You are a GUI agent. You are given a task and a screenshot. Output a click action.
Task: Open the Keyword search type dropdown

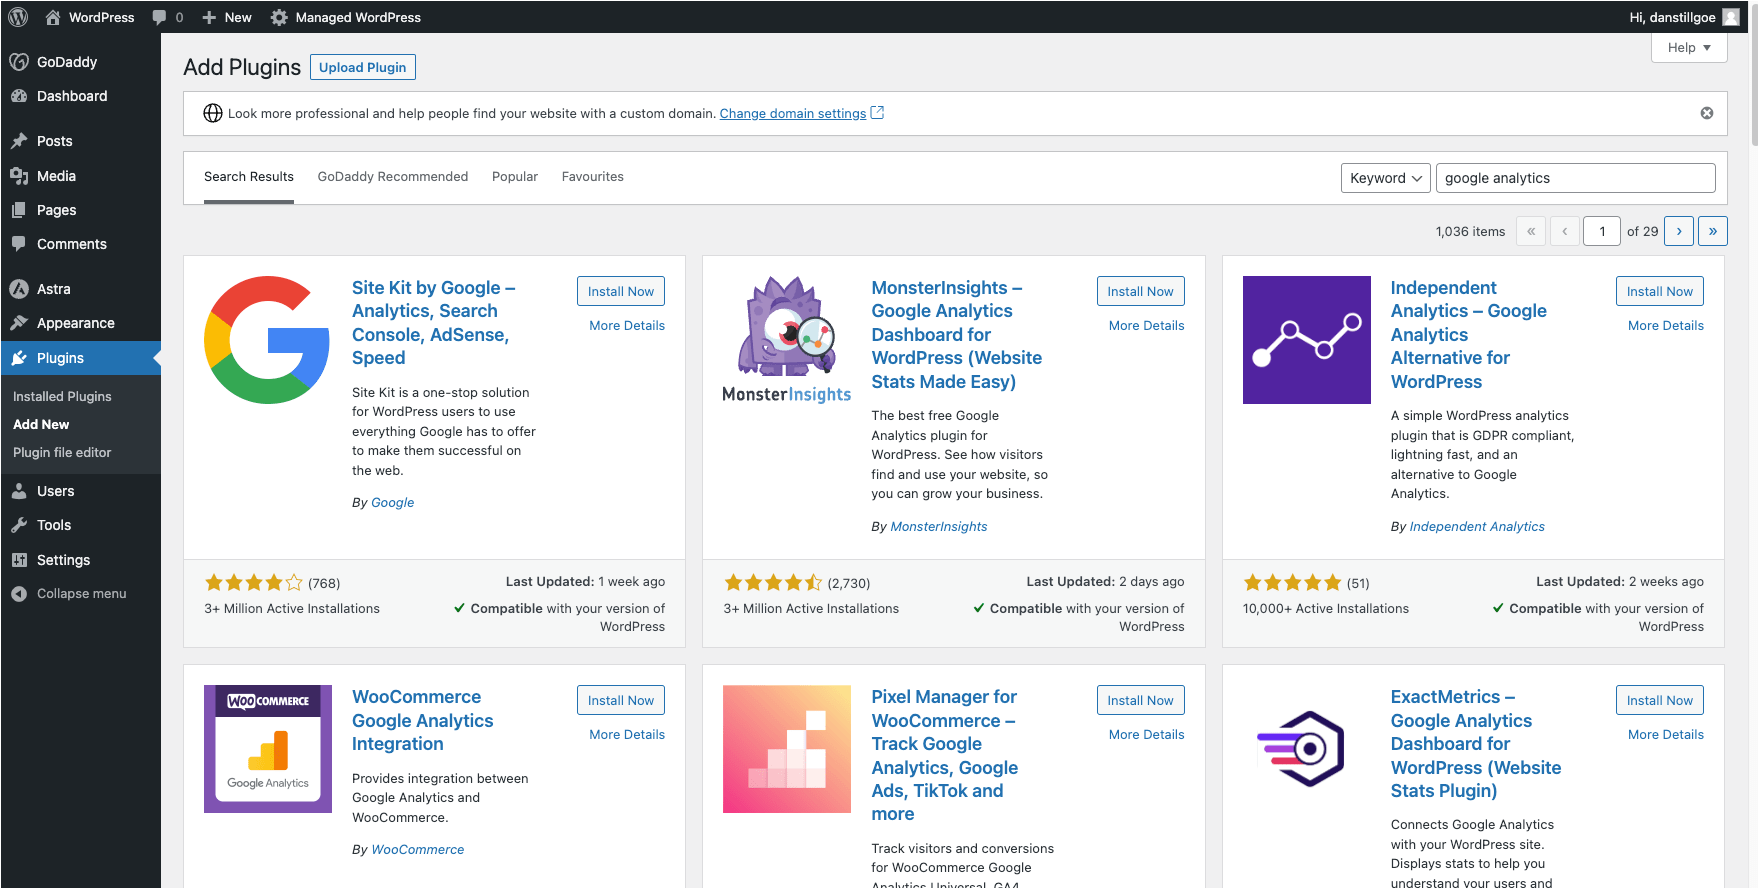tap(1385, 178)
